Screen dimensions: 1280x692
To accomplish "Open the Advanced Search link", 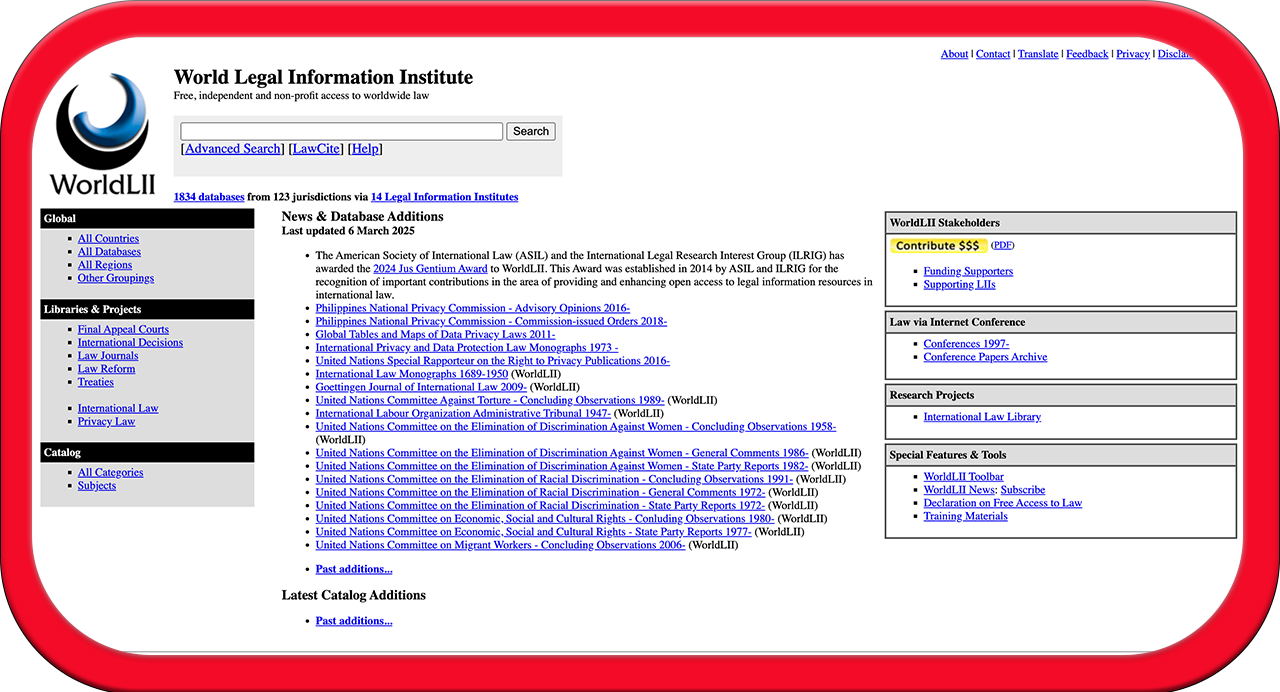I will tap(233, 149).
